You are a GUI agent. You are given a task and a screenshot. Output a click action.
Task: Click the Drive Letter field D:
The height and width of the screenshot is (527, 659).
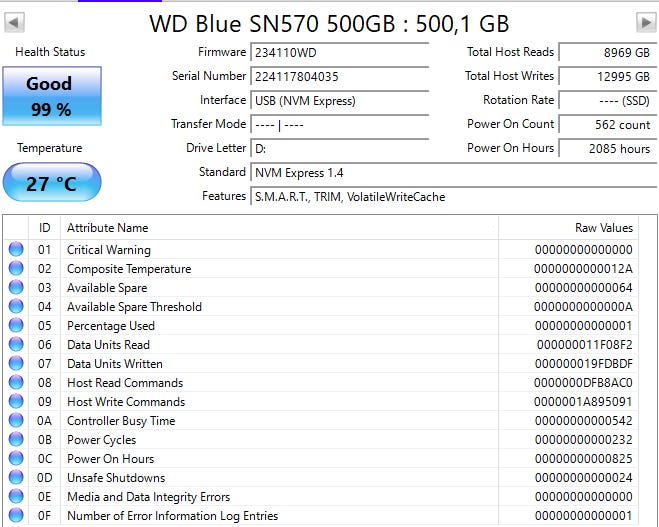click(340, 149)
